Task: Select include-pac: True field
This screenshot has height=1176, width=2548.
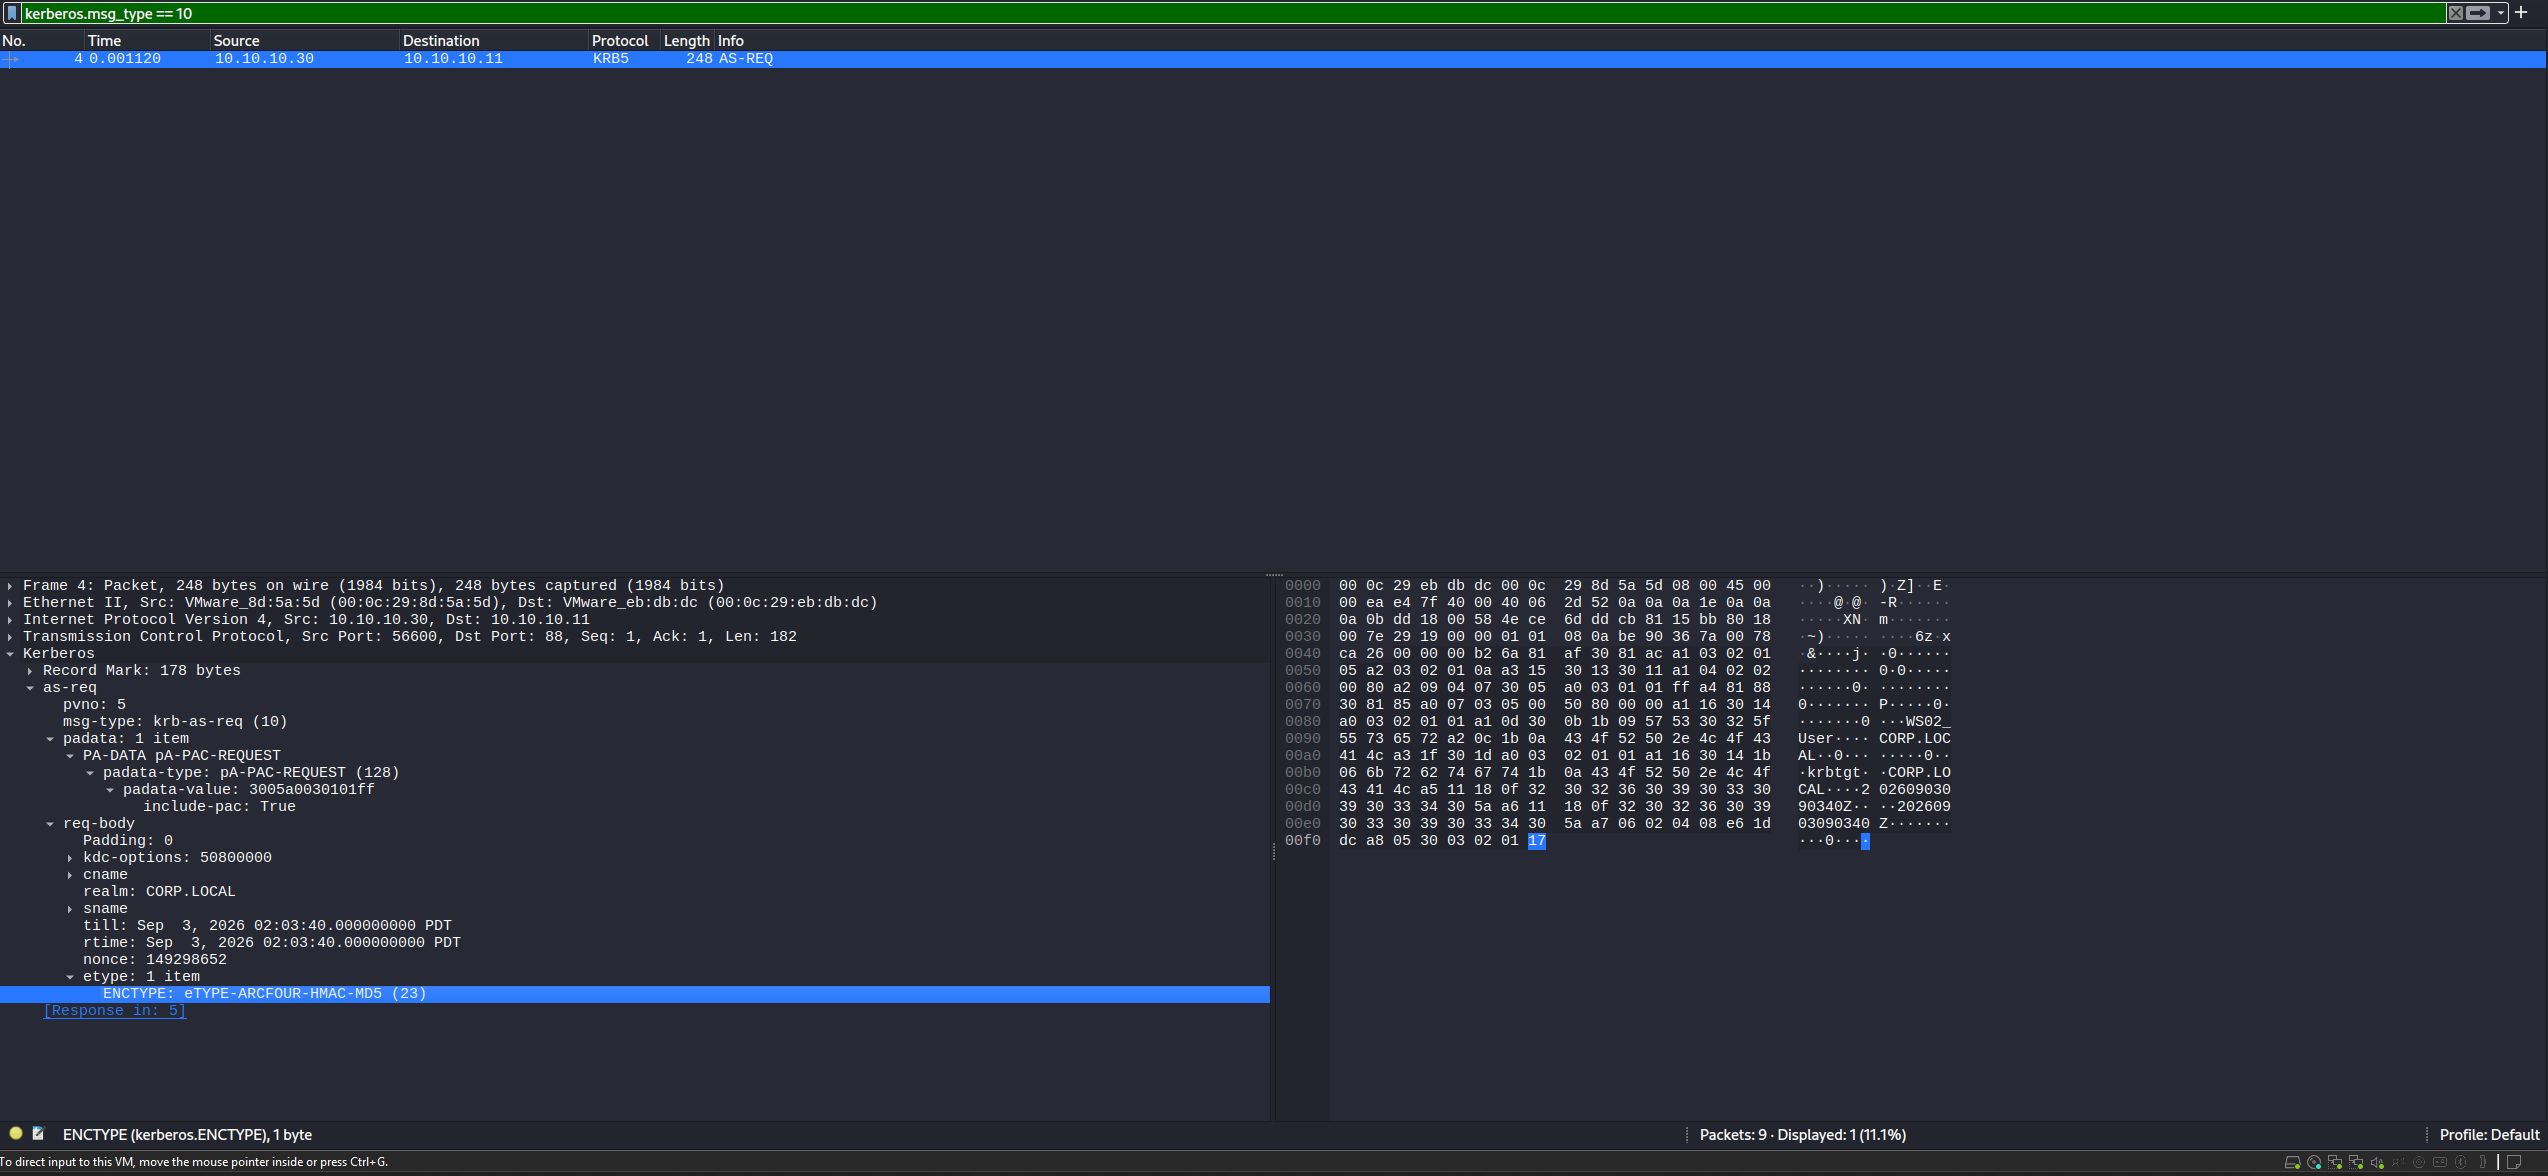Action: click(x=219, y=807)
